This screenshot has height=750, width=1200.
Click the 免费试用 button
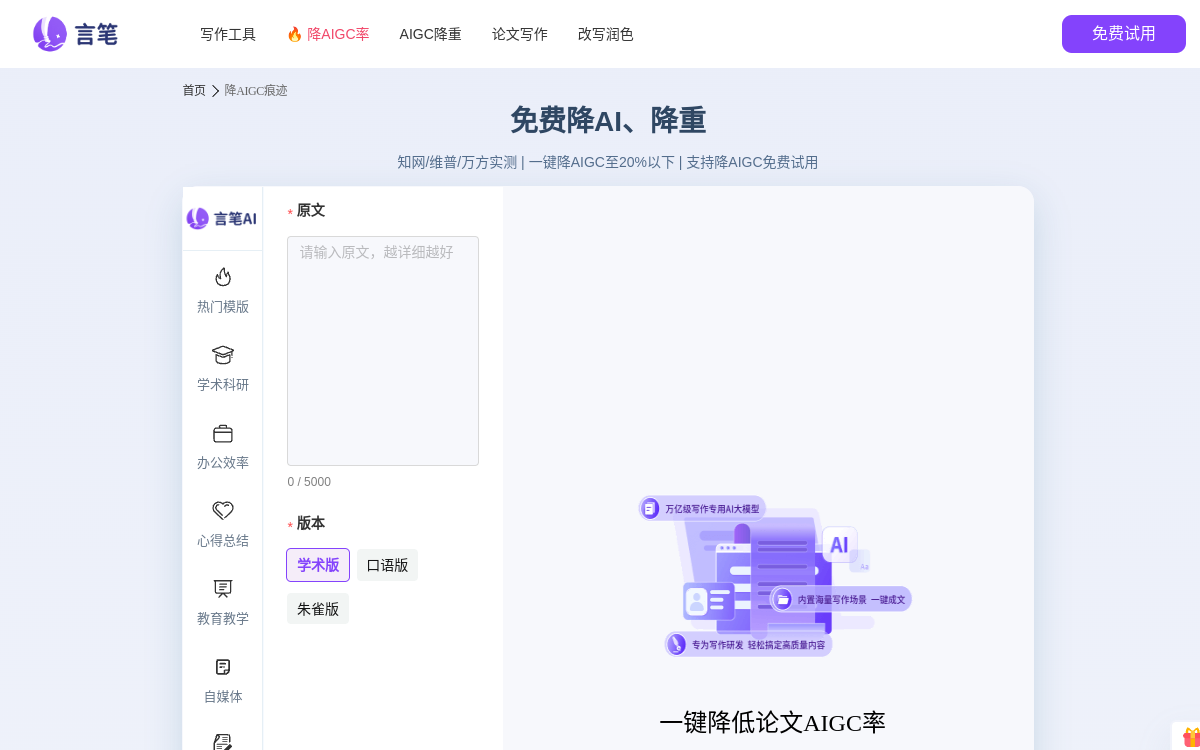pyautogui.click(x=1124, y=34)
